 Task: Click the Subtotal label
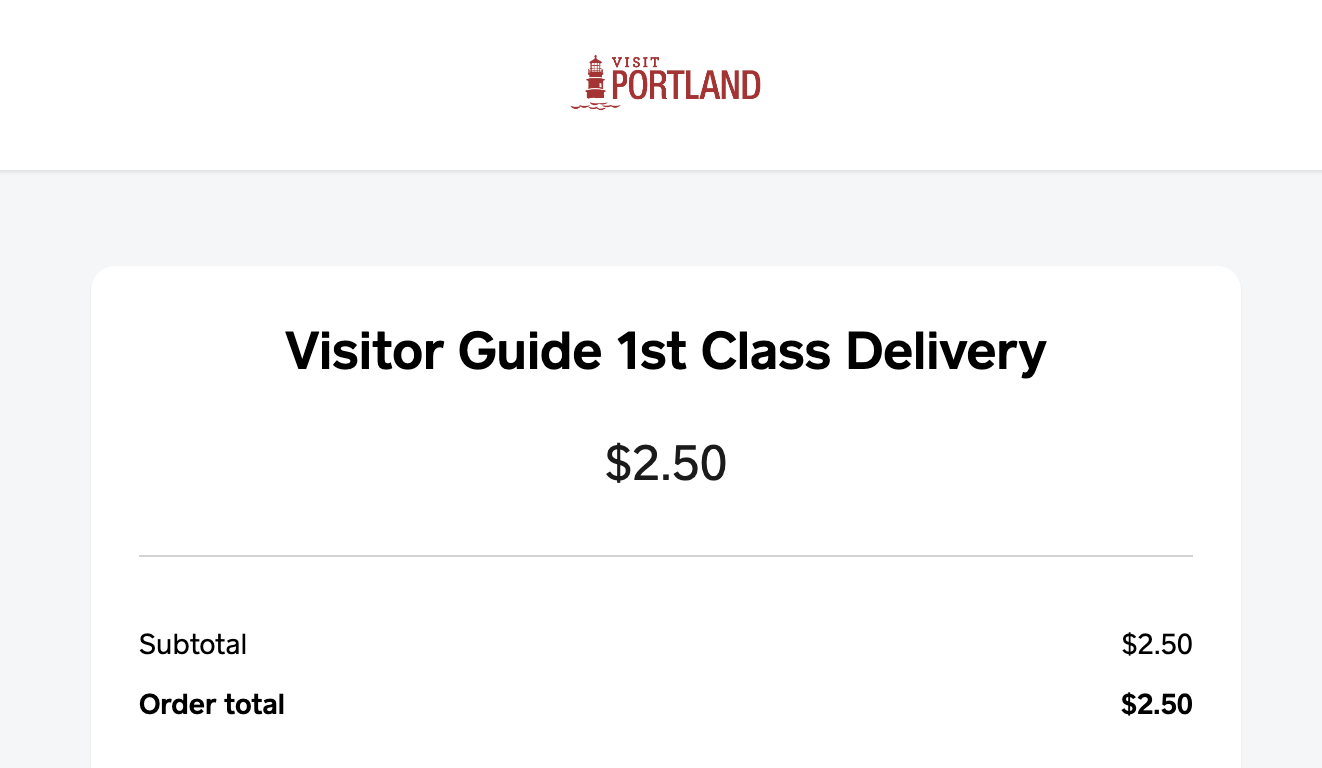[193, 644]
